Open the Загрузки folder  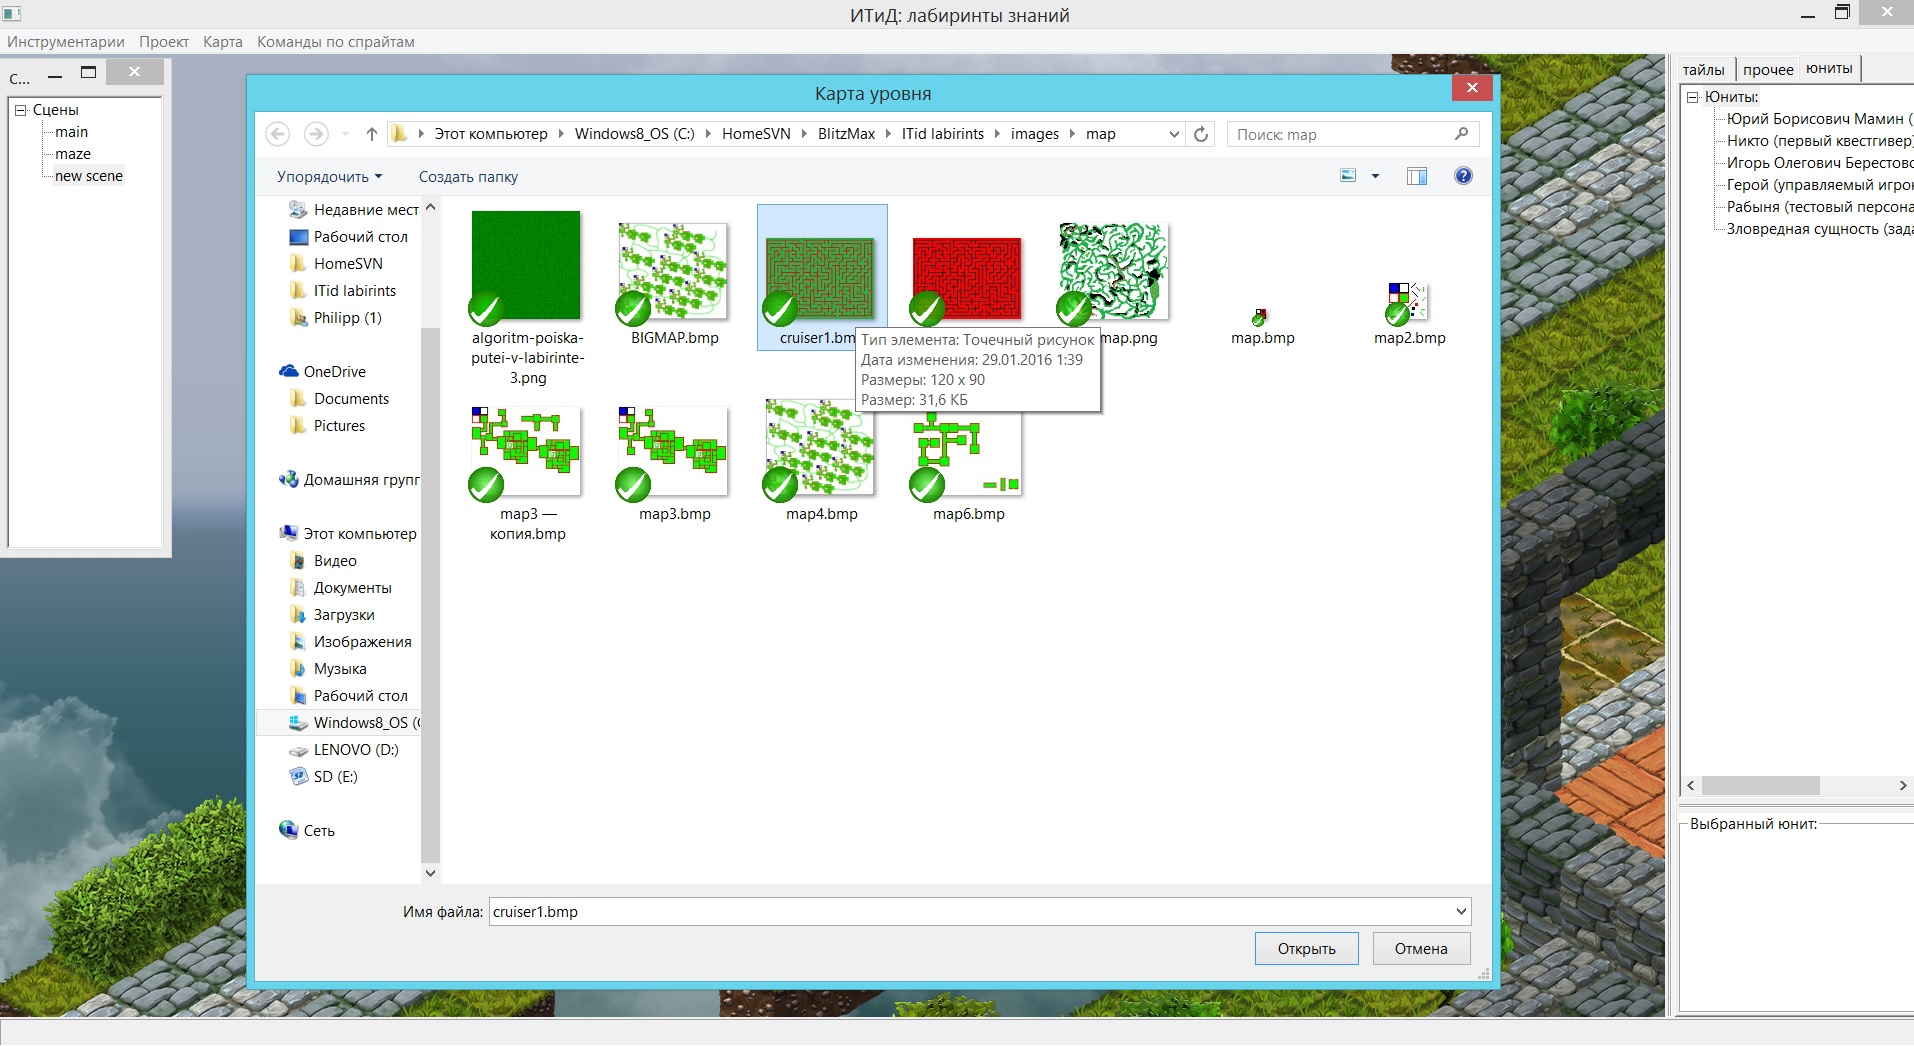[x=332, y=615]
